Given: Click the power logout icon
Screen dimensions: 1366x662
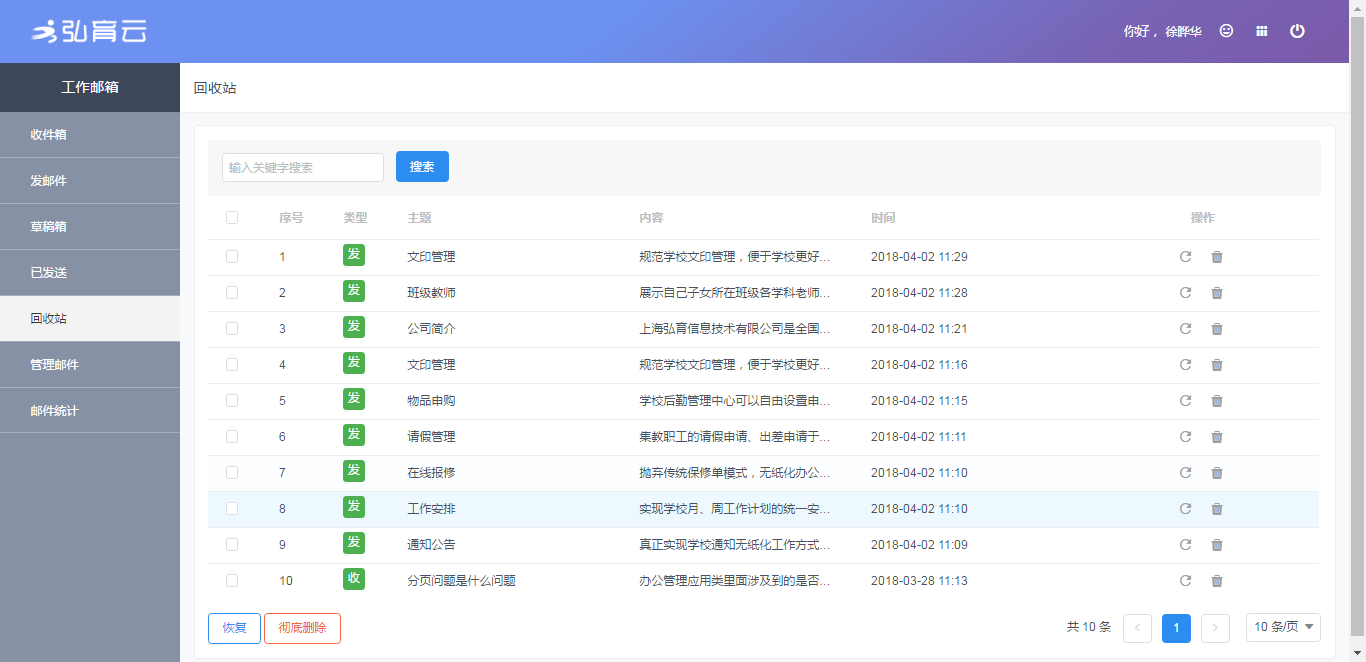Looking at the screenshot, I should [x=1297, y=31].
